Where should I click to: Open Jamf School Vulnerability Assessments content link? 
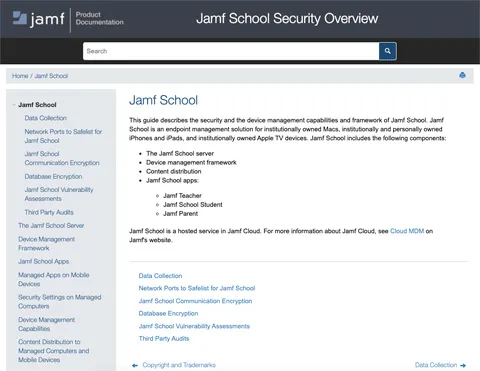[x=194, y=326]
